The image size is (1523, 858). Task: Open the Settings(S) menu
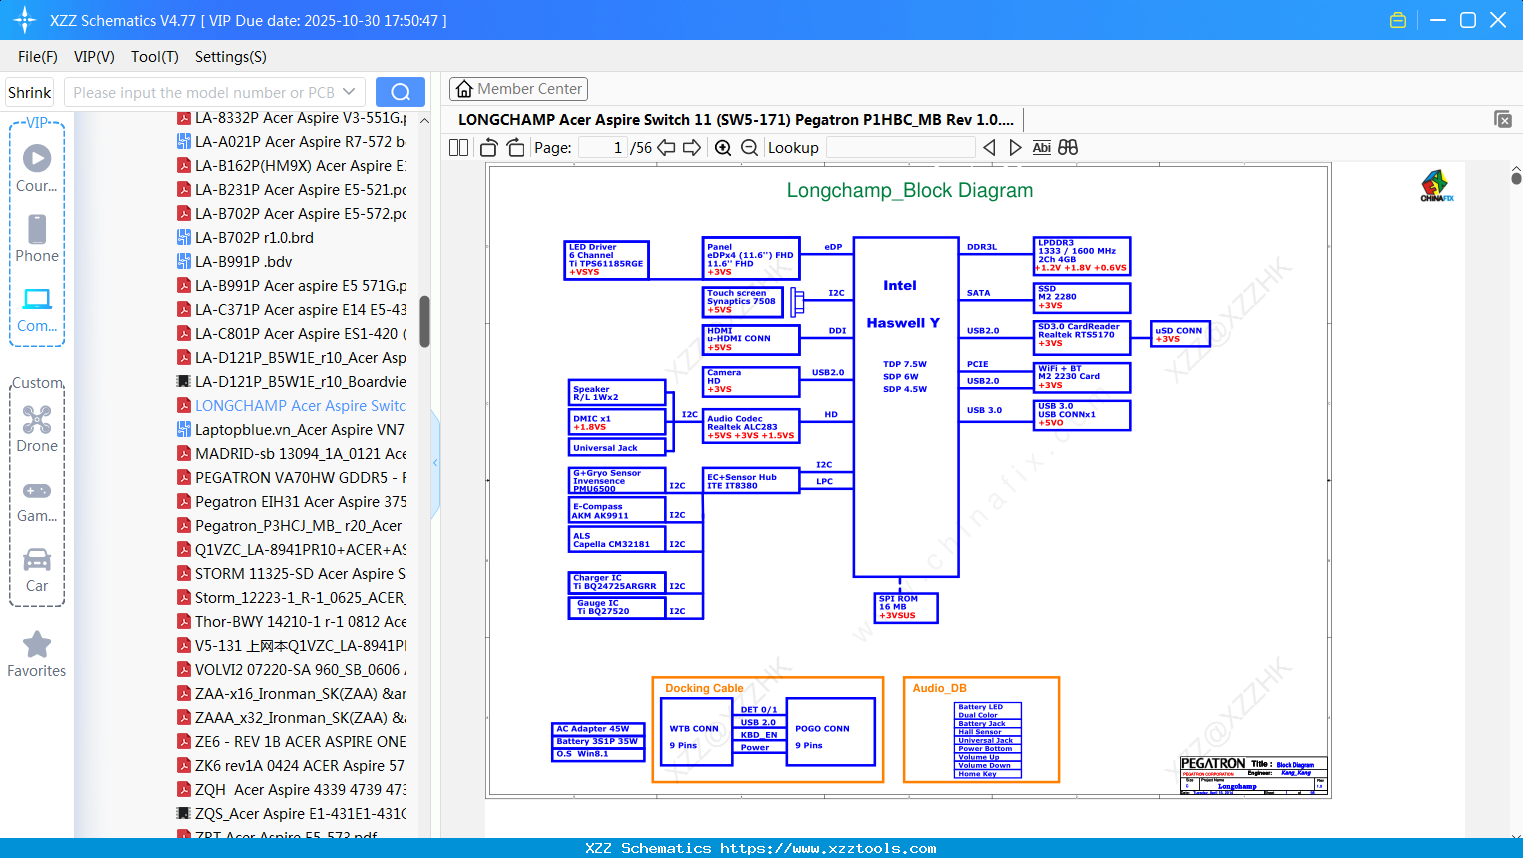(x=230, y=57)
